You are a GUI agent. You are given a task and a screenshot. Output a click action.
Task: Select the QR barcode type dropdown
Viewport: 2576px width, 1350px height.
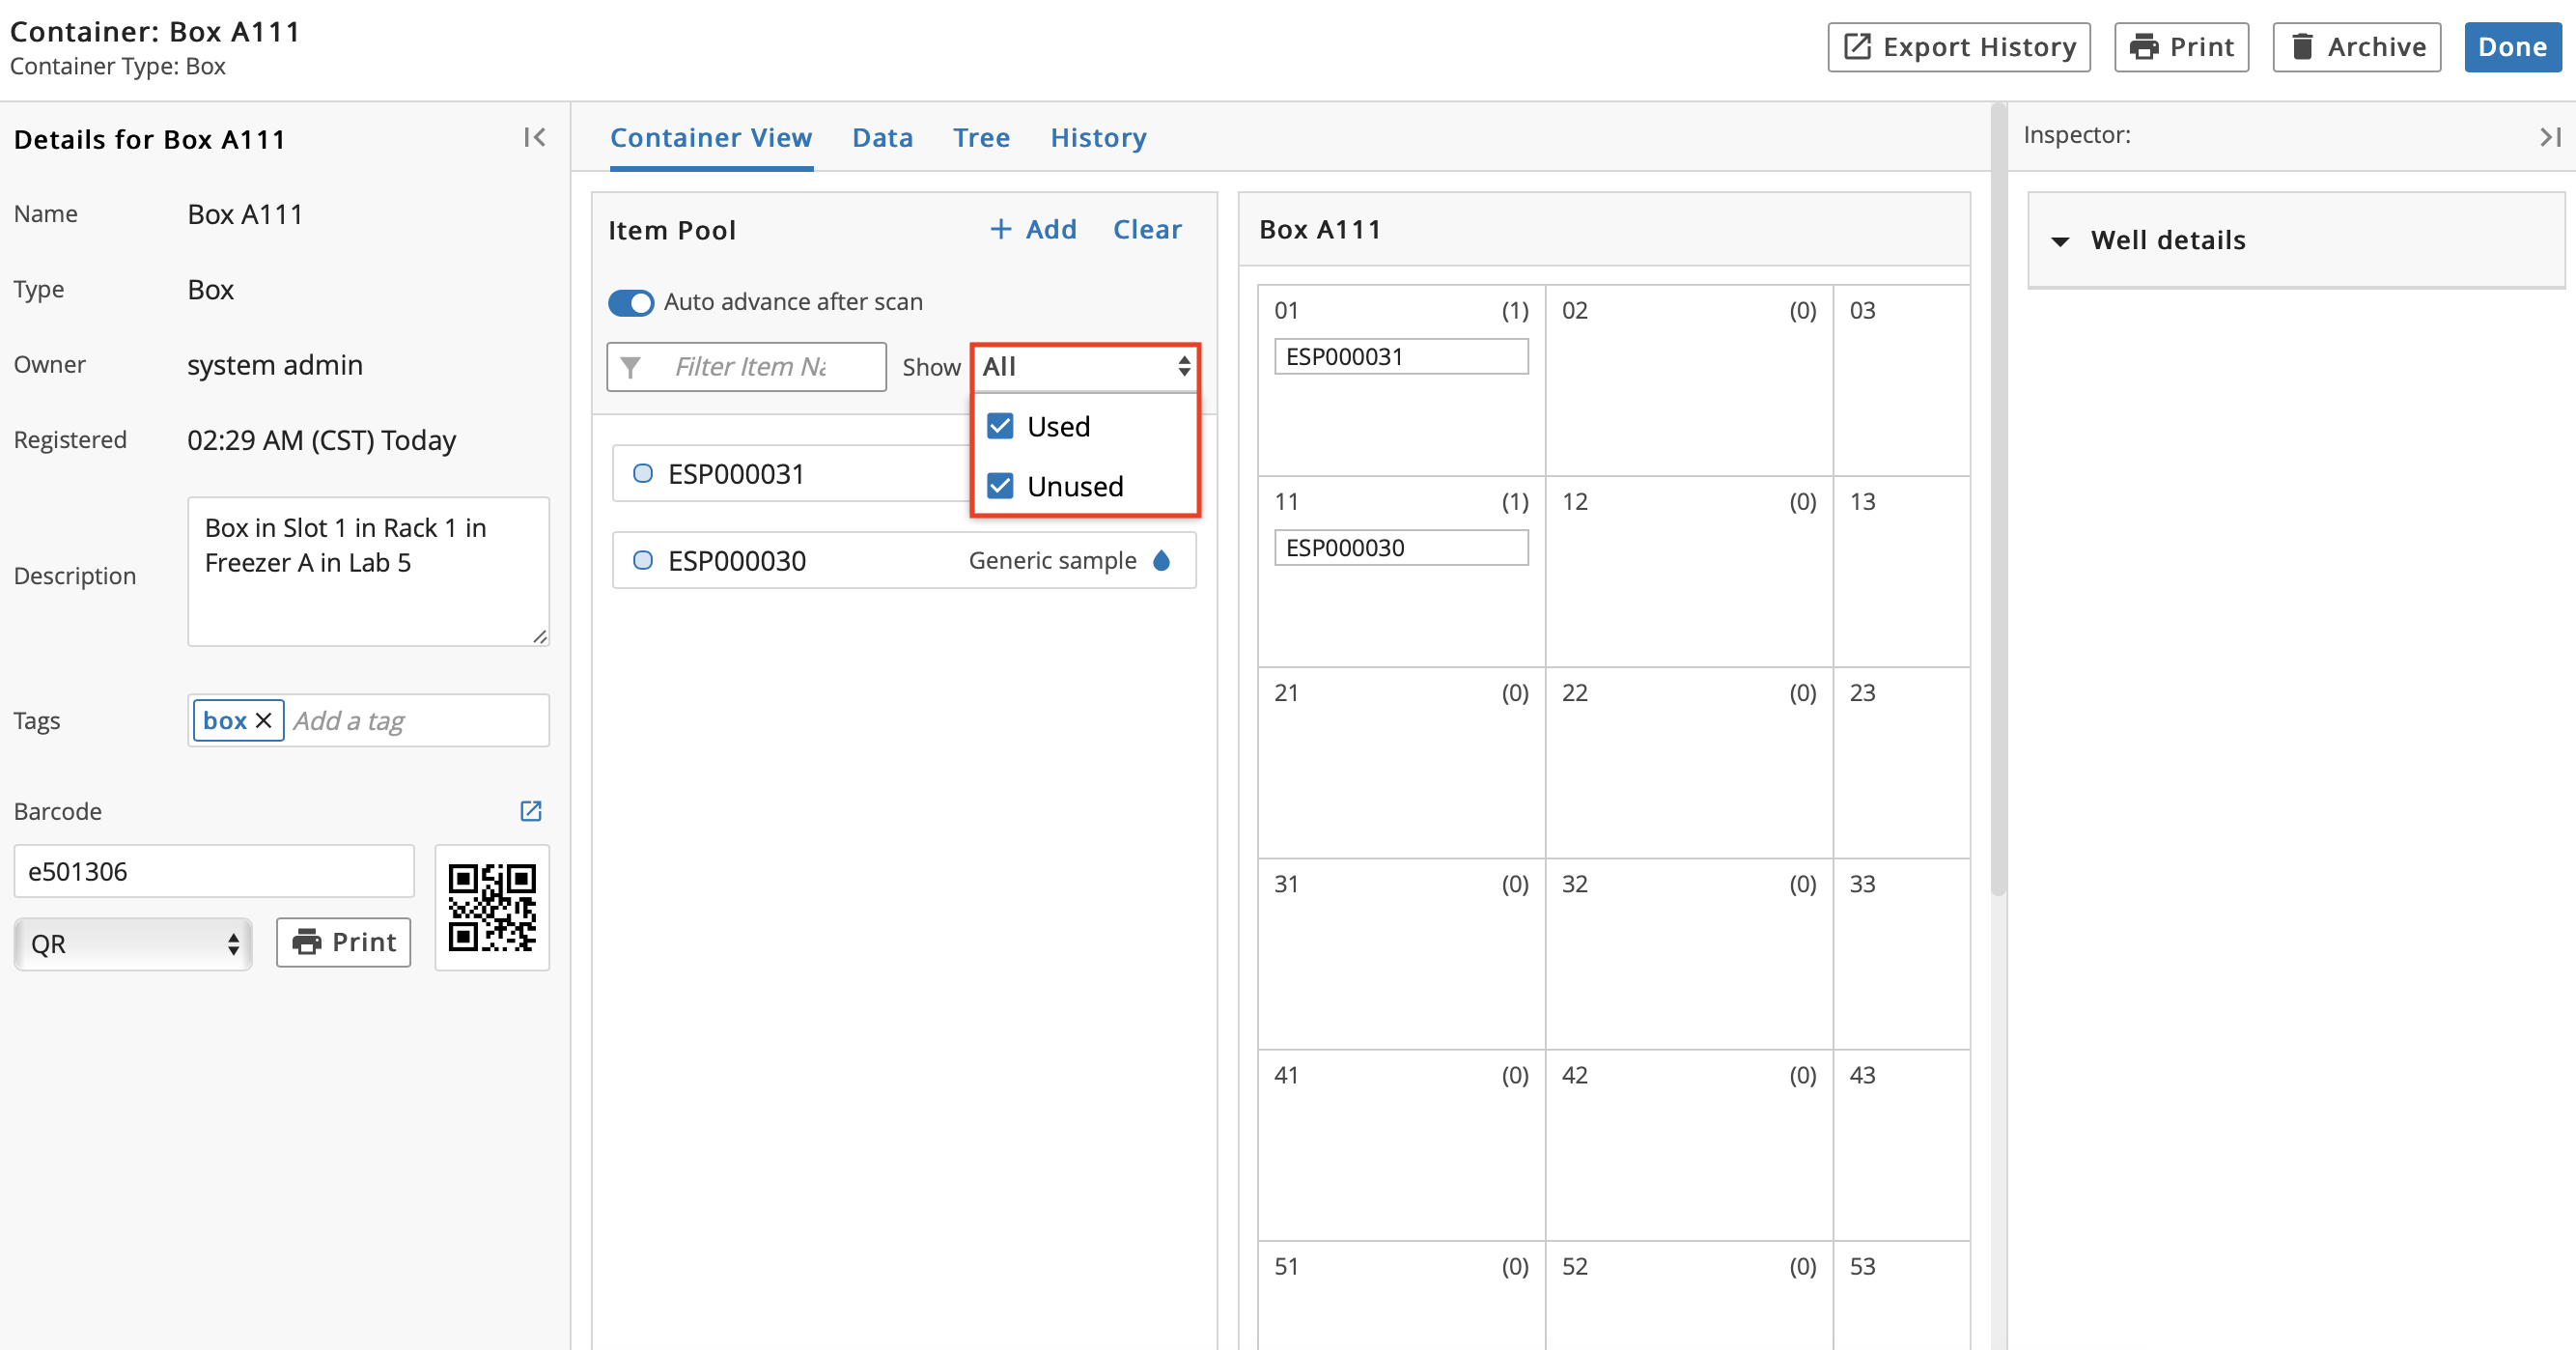click(133, 942)
